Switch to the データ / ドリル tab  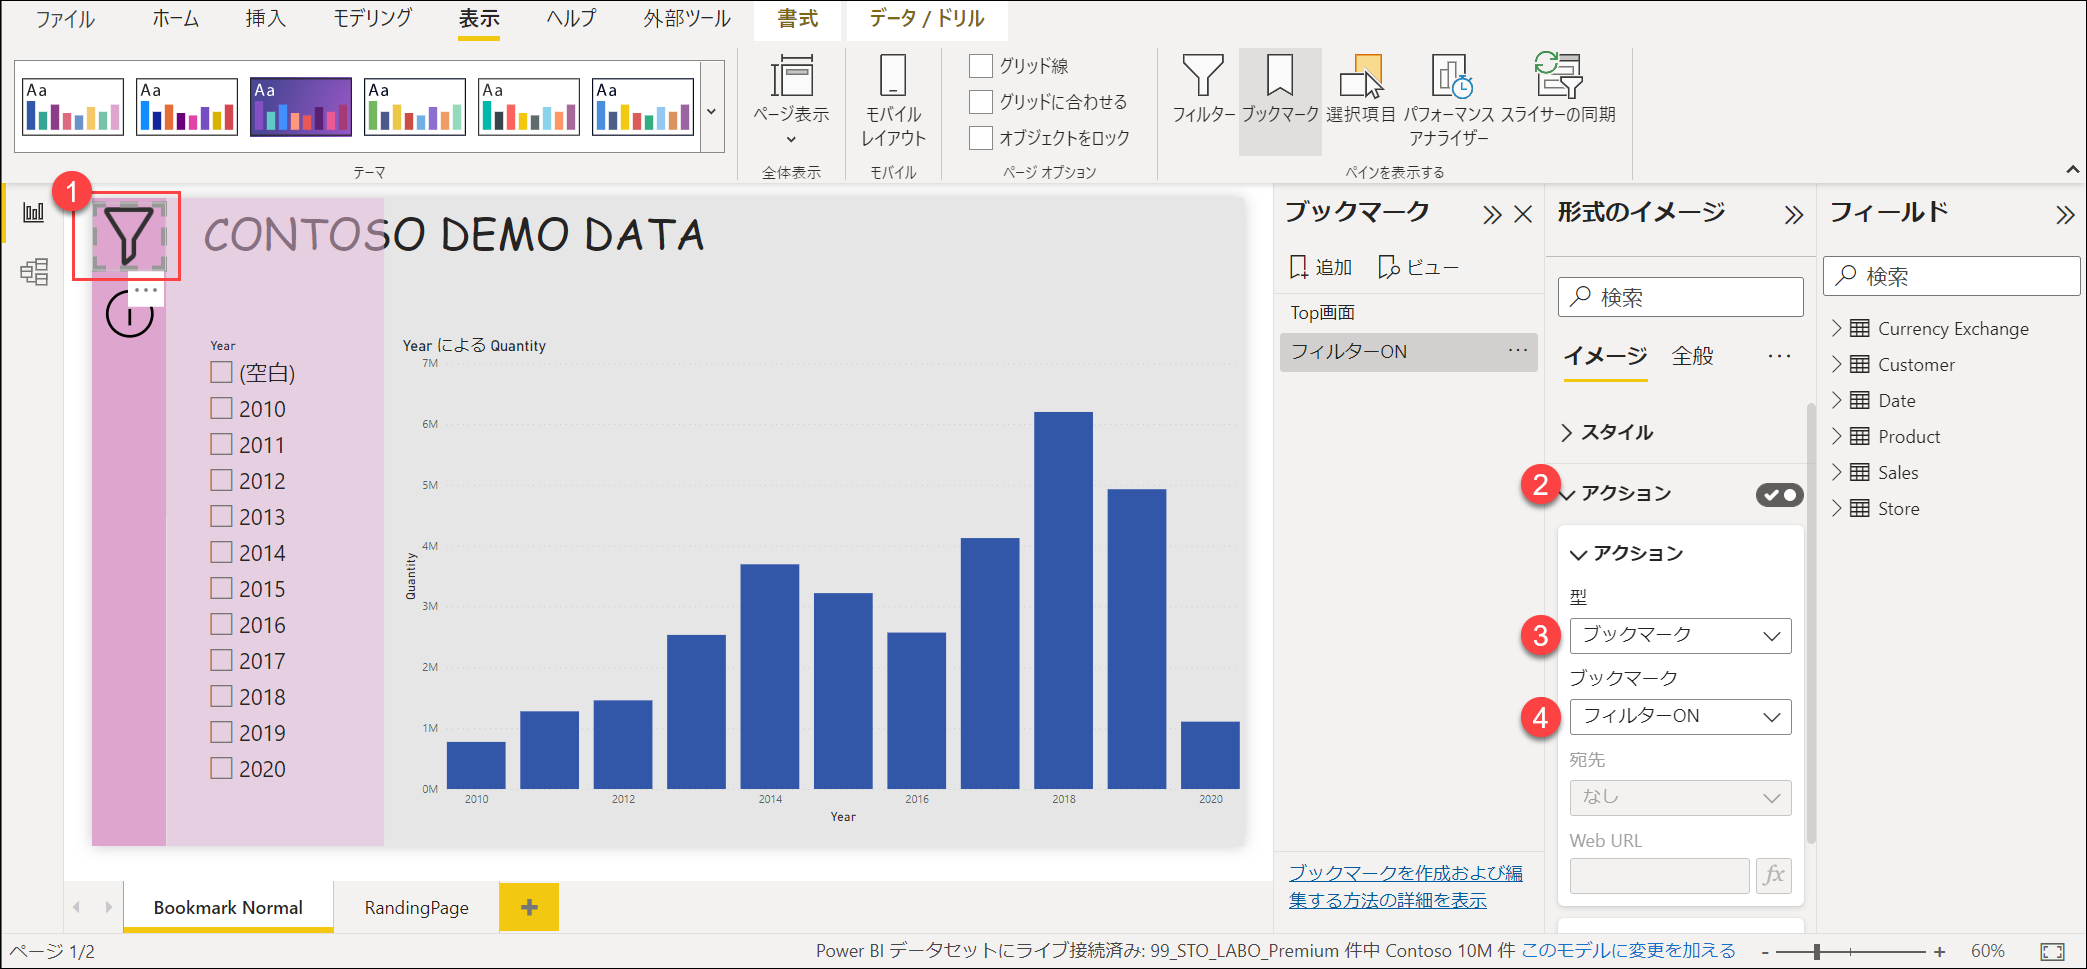click(x=926, y=19)
